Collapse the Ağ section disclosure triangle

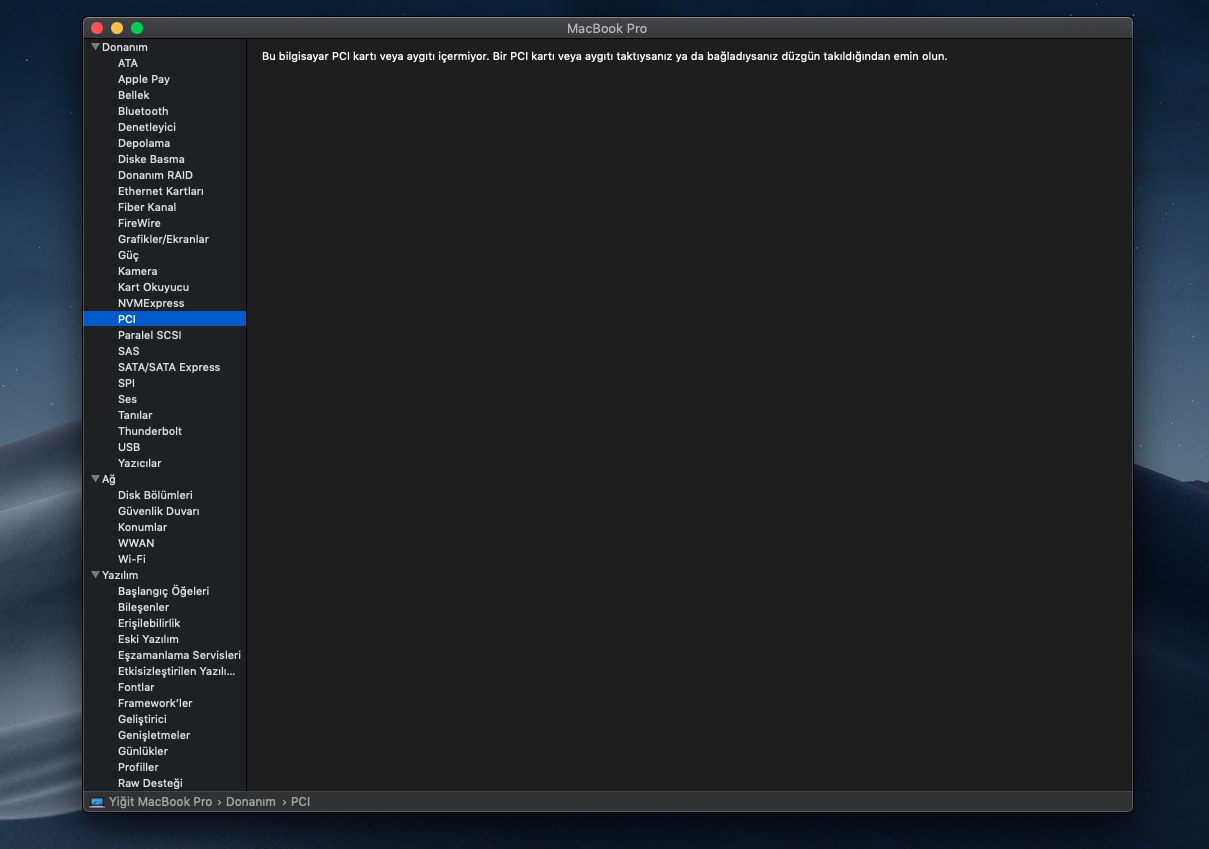click(95, 479)
